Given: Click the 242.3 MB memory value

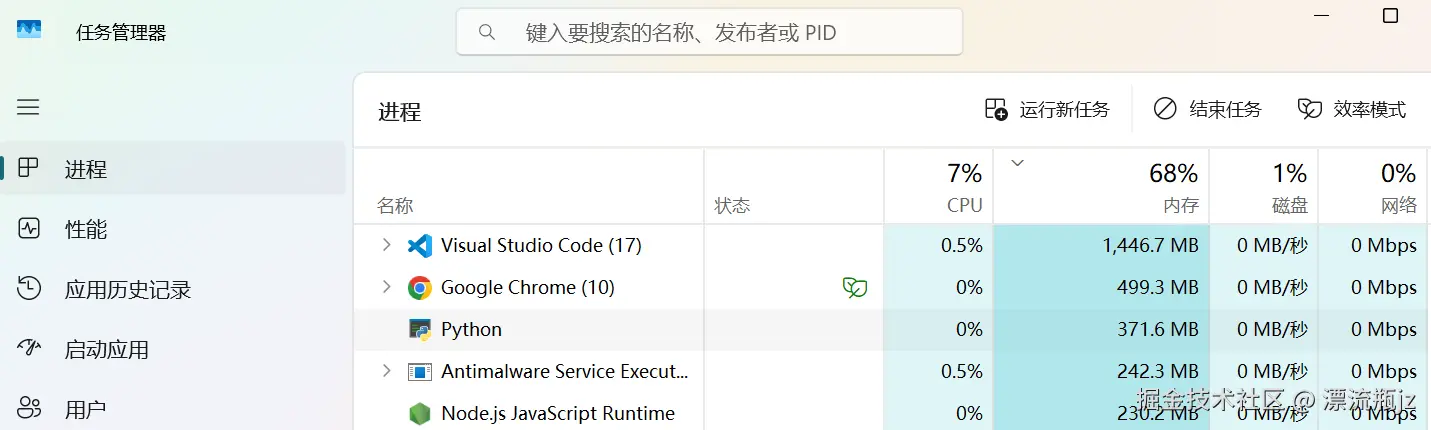Looking at the screenshot, I should coord(1157,372).
